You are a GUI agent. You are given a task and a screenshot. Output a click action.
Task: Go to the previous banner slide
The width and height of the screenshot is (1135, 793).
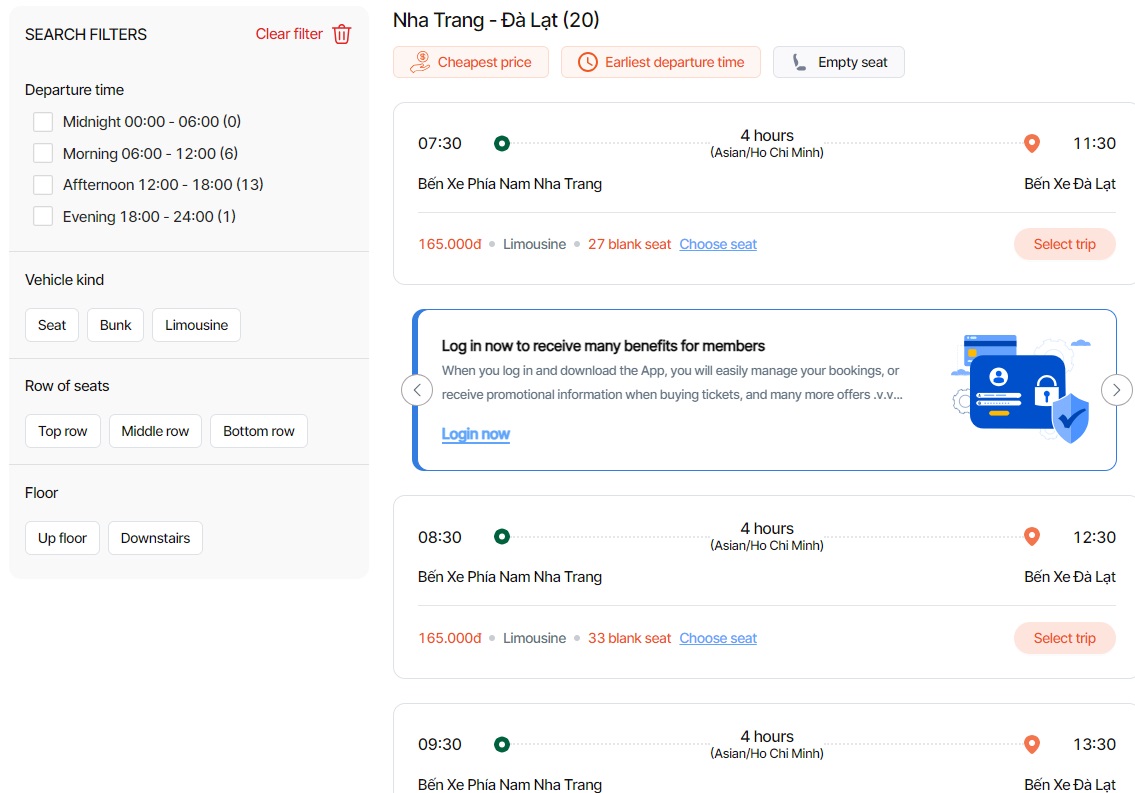[417, 389]
